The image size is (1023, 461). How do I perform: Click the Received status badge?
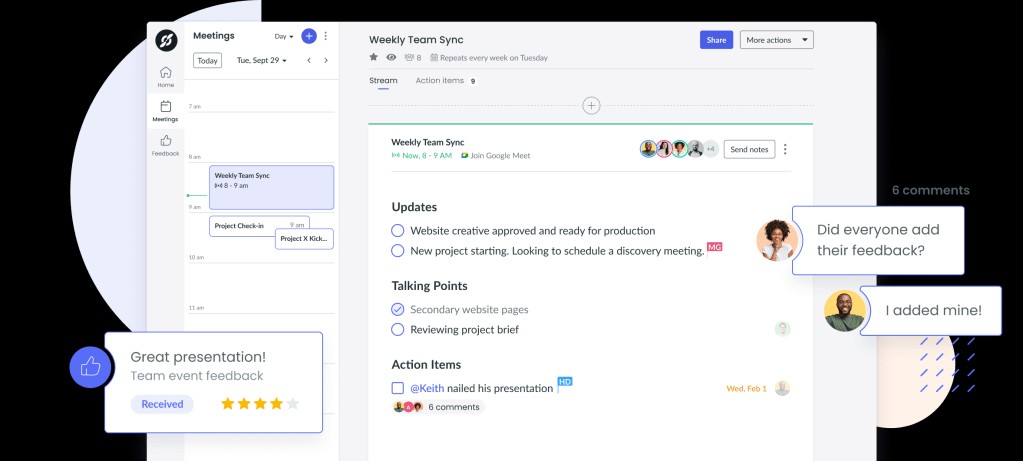pyautogui.click(x=162, y=404)
